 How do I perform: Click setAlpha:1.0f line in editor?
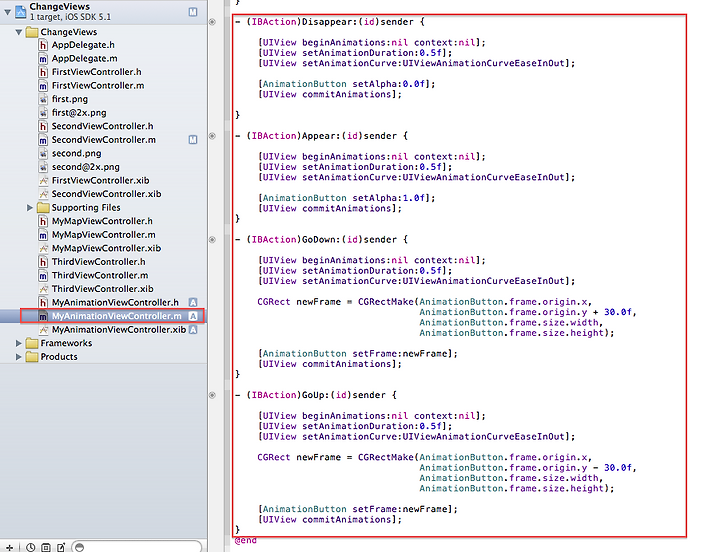point(346,198)
